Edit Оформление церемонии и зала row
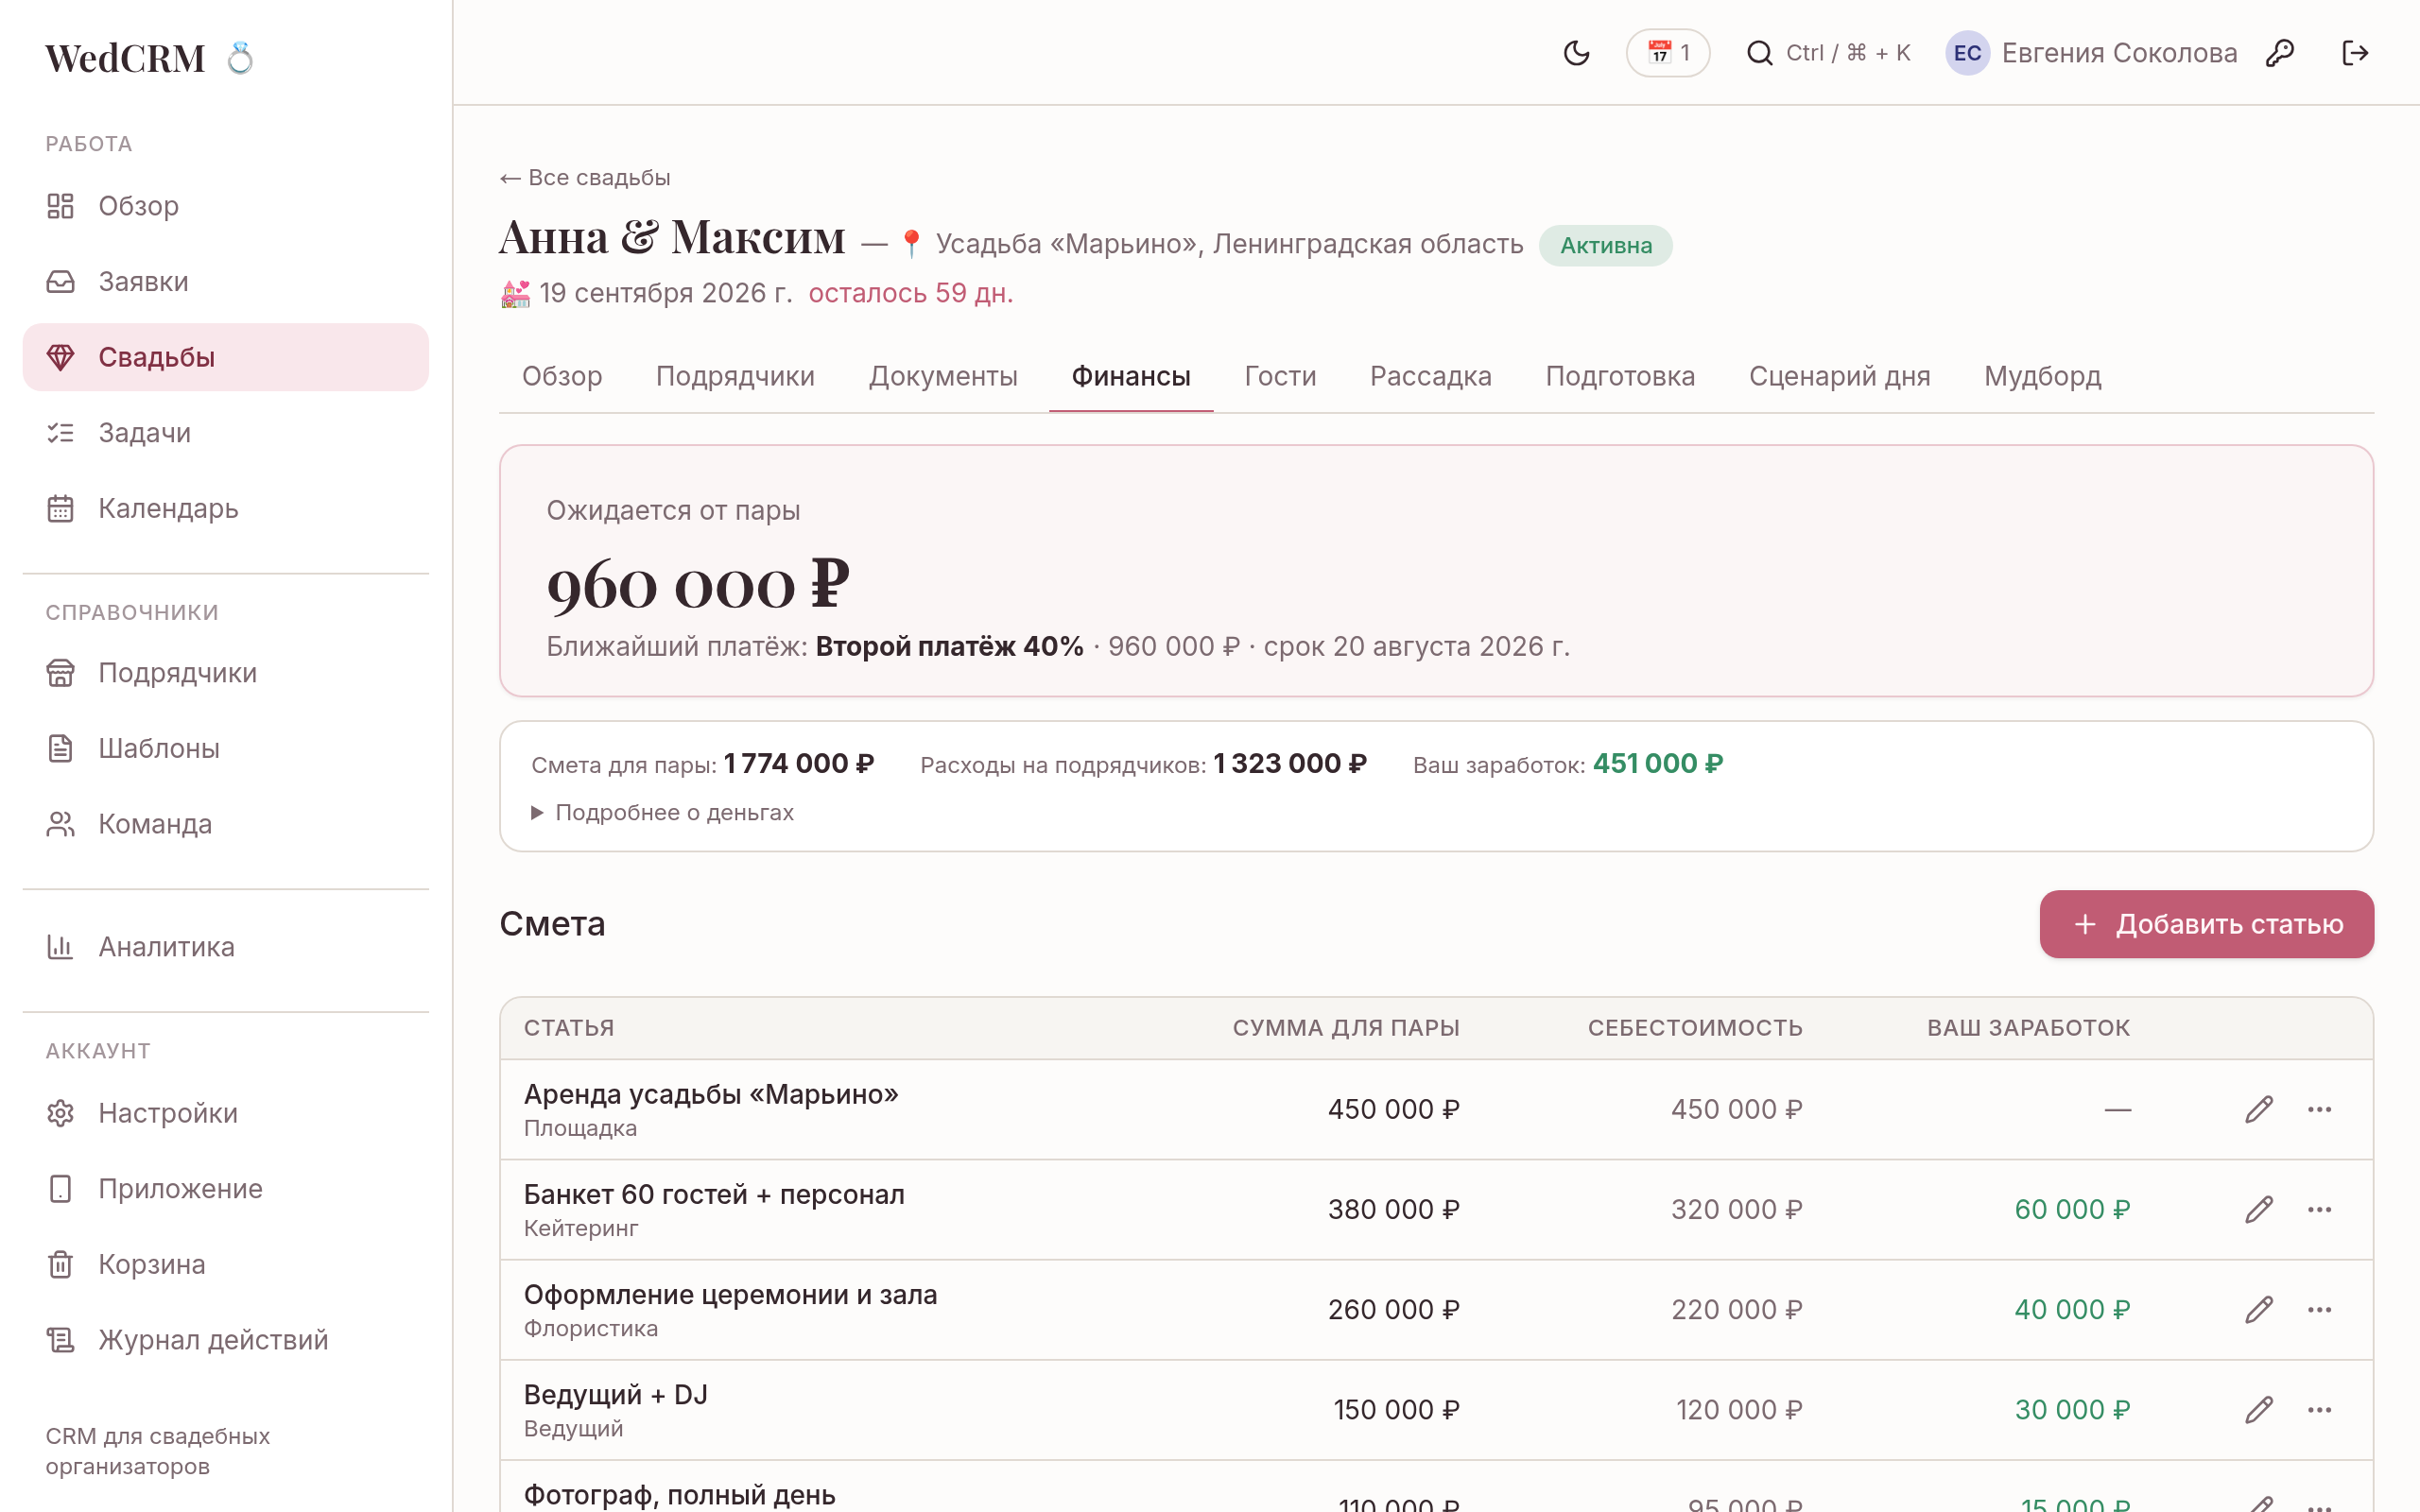2420x1512 pixels. click(2259, 1309)
